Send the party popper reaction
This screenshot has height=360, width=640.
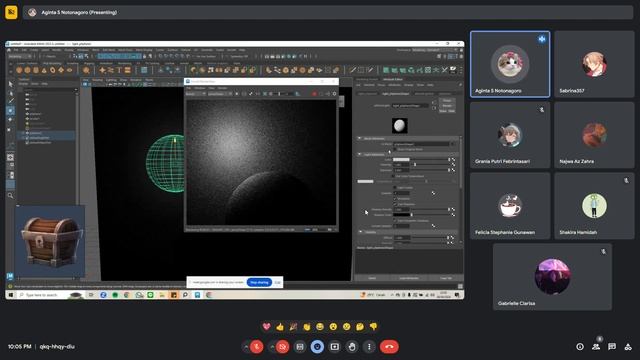293,327
